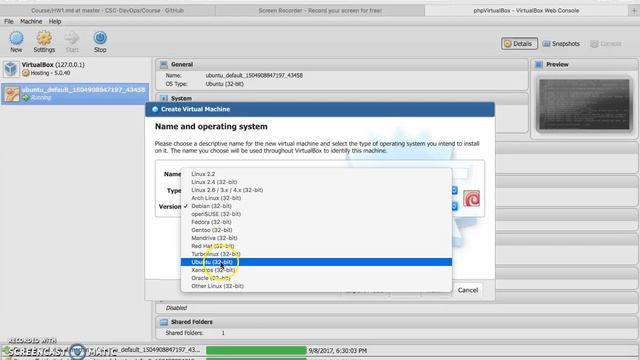Choose Other Linux (32-bit) option
Screen dimensions: 640x360
(x=316, y=286)
